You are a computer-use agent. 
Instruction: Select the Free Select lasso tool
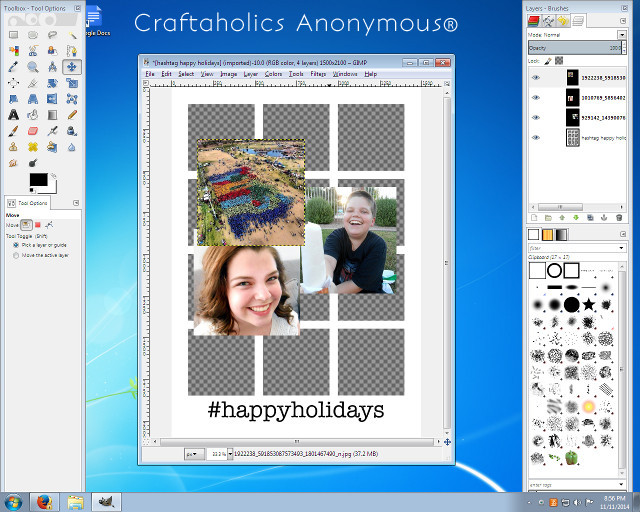pyautogui.click(x=52, y=35)
